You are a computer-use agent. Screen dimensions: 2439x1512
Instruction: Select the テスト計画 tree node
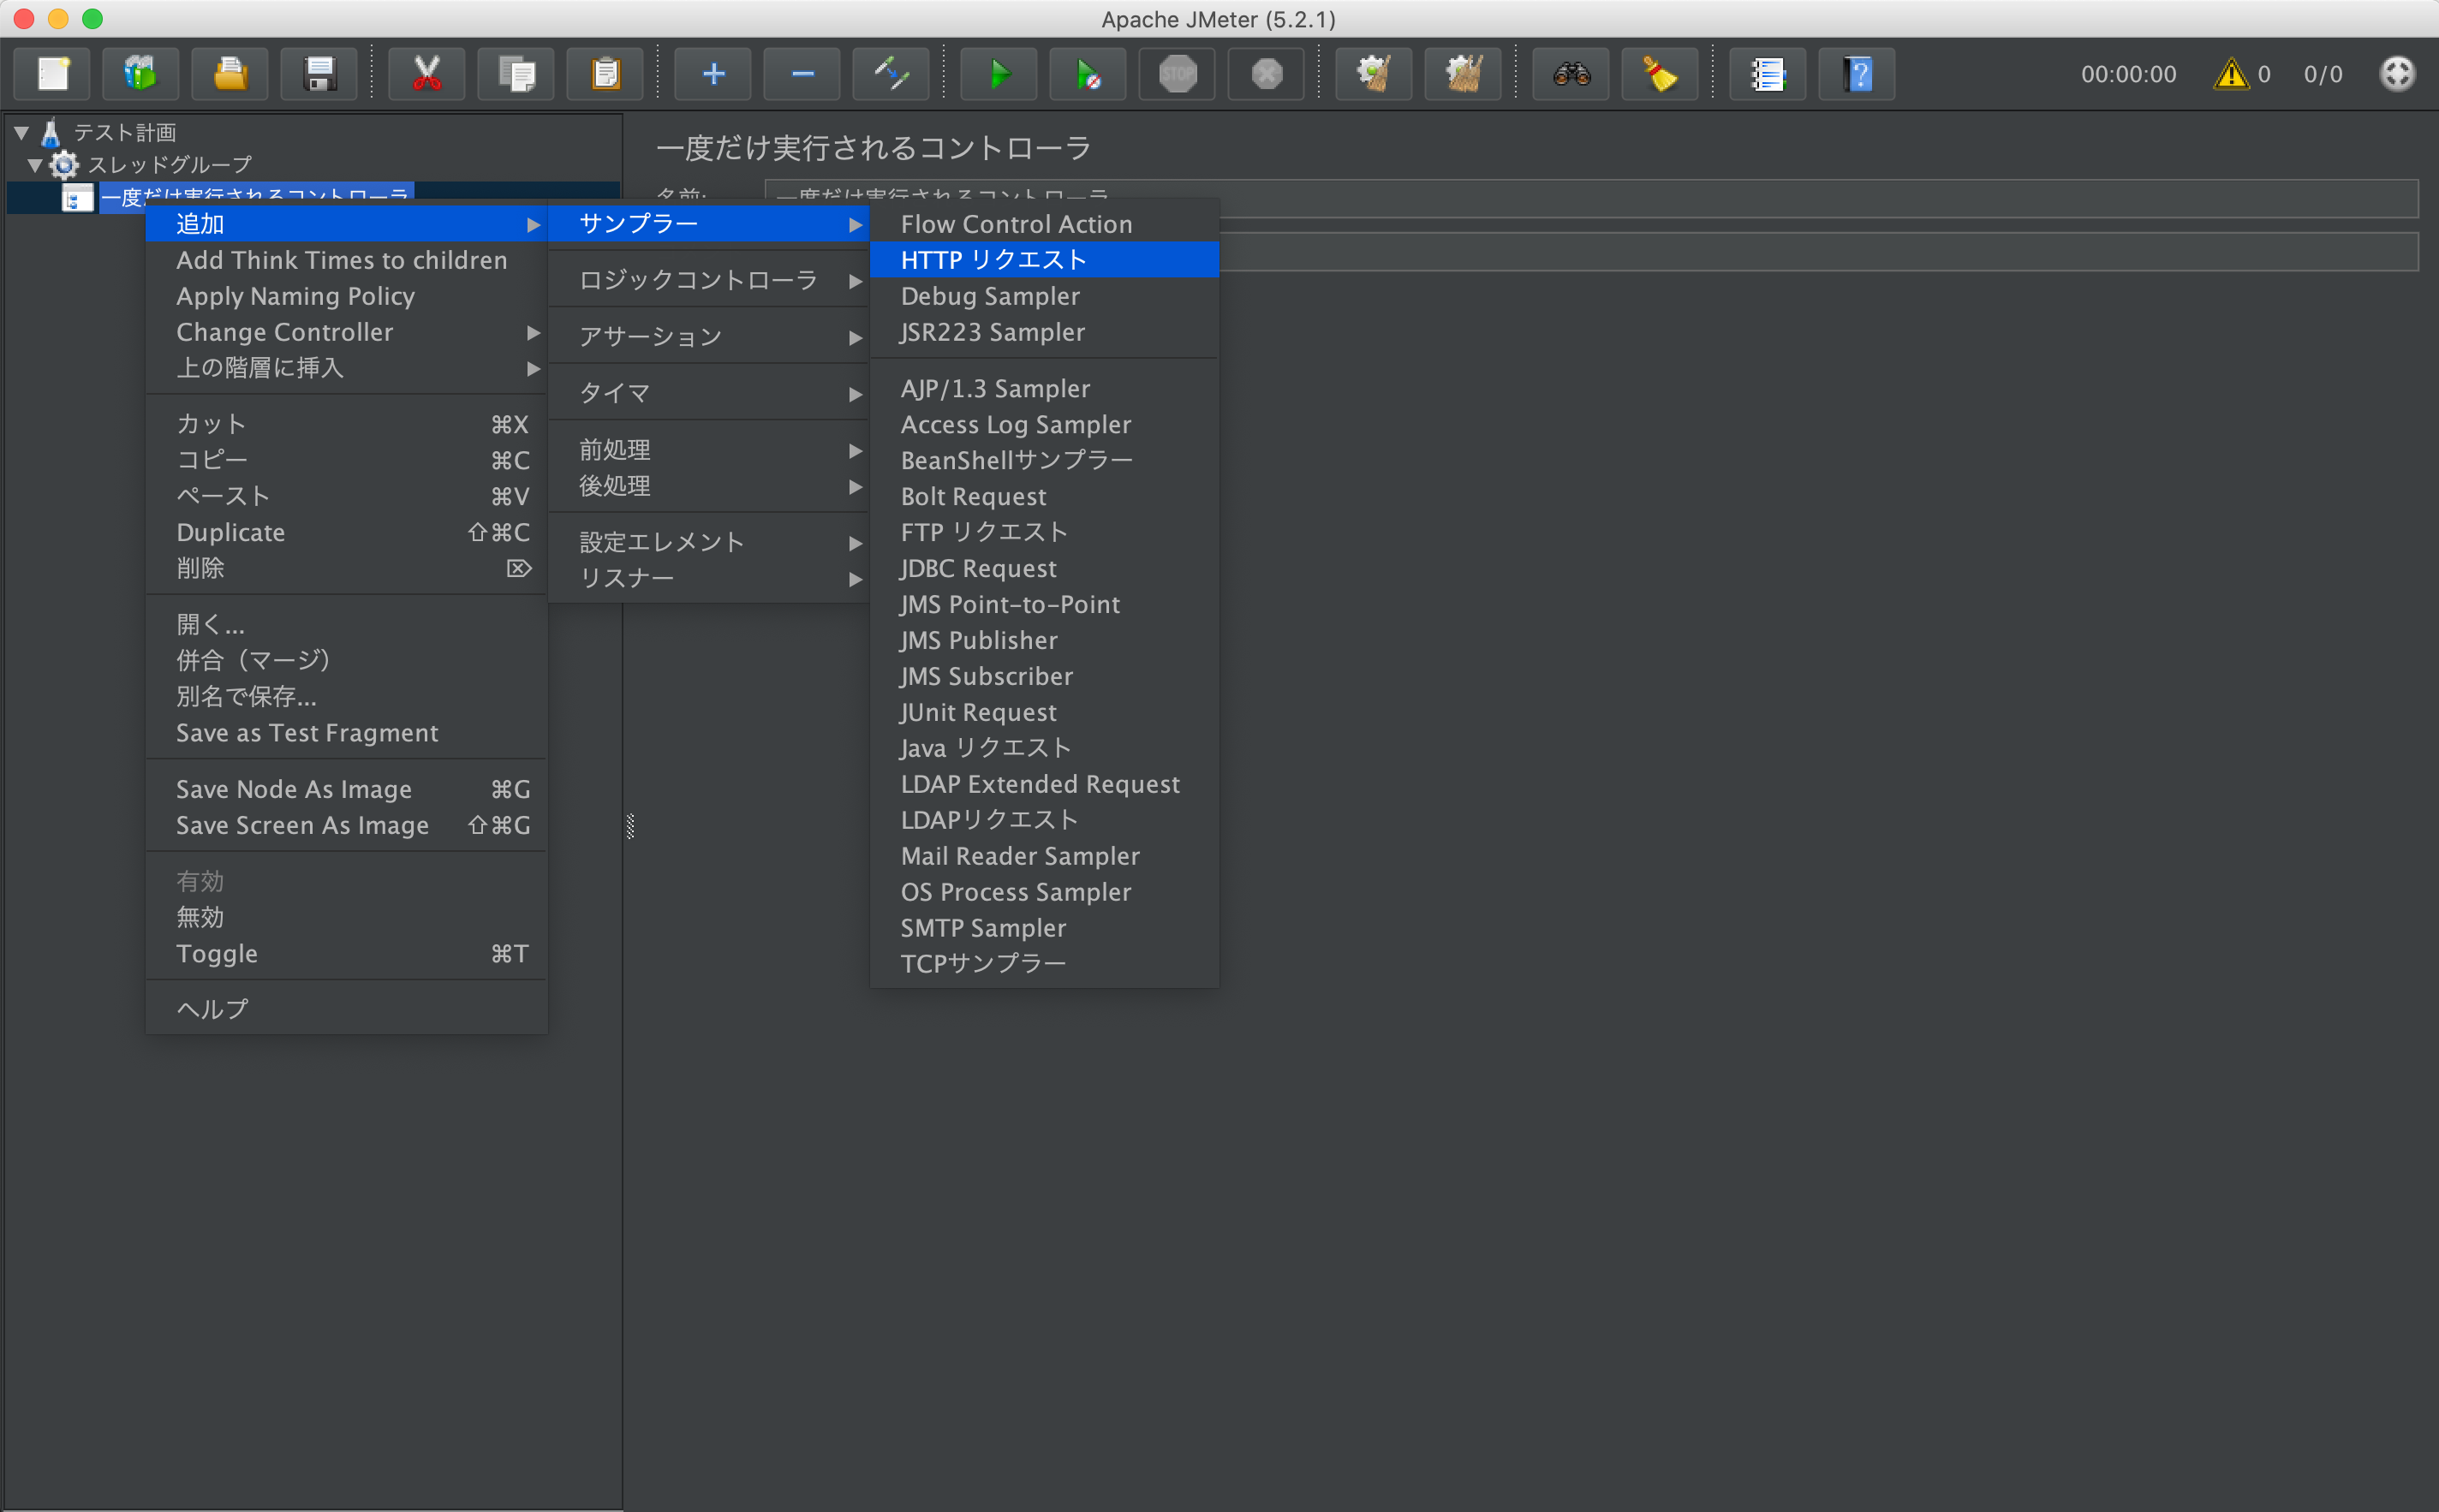[124, 132]
